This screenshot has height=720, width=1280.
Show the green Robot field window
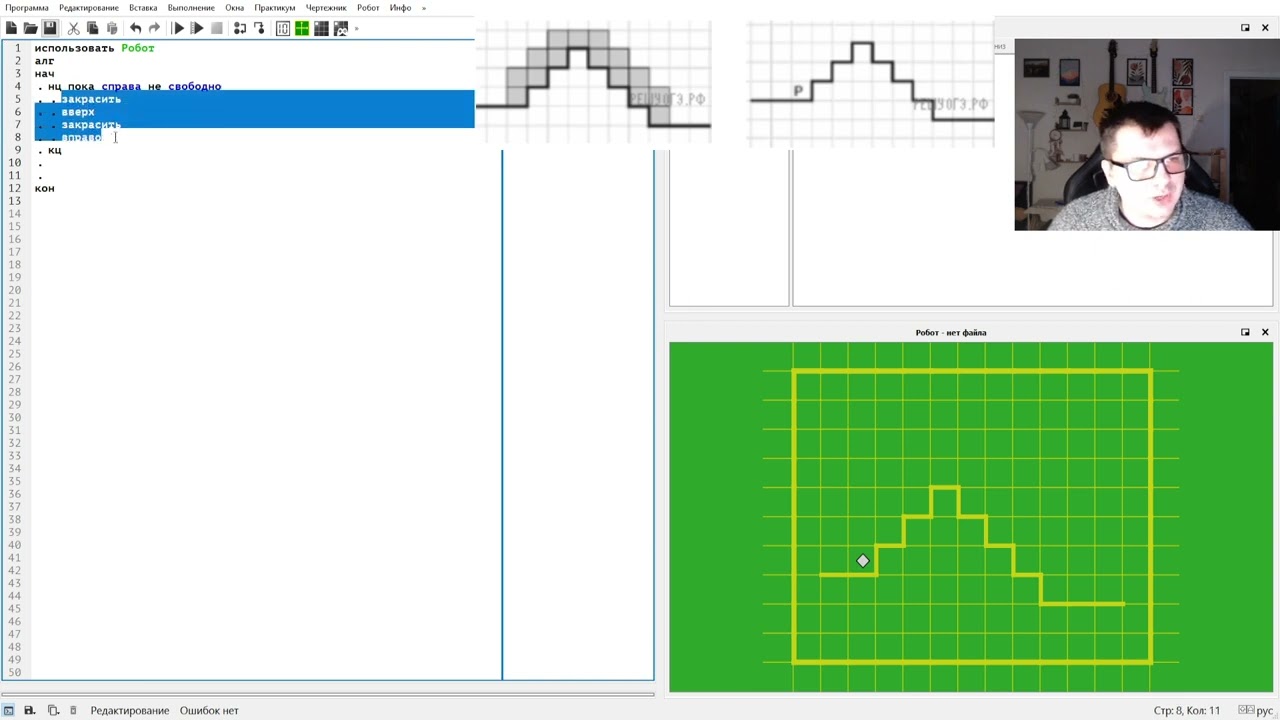(x=302, y=28)
